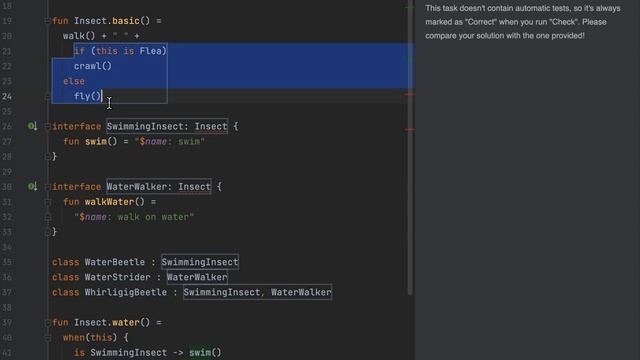Viewport: 640px width, 360px height.
Task: Click the fly() call on line 24
Action: tap(87, 96)
